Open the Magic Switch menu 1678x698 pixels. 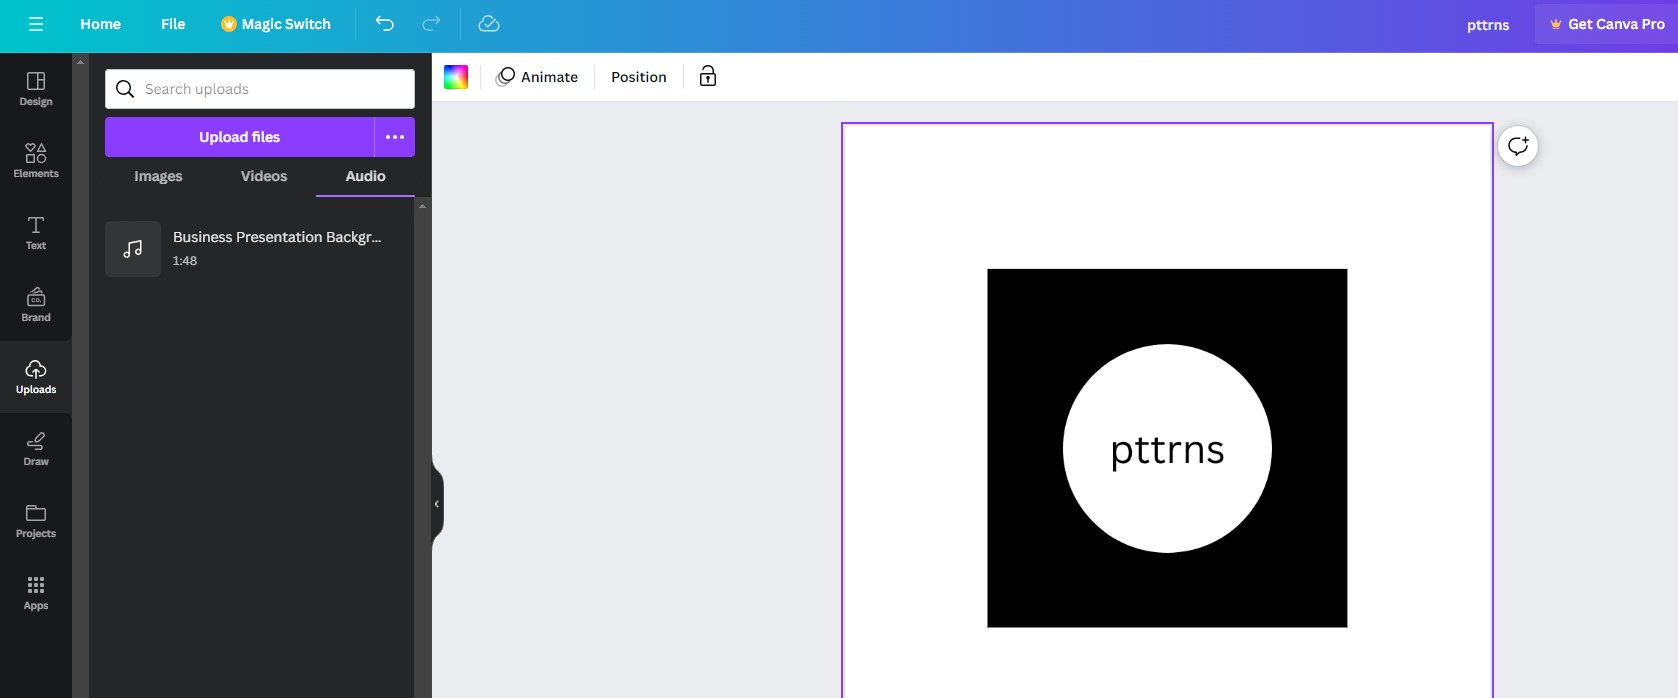tap(276, 24)
